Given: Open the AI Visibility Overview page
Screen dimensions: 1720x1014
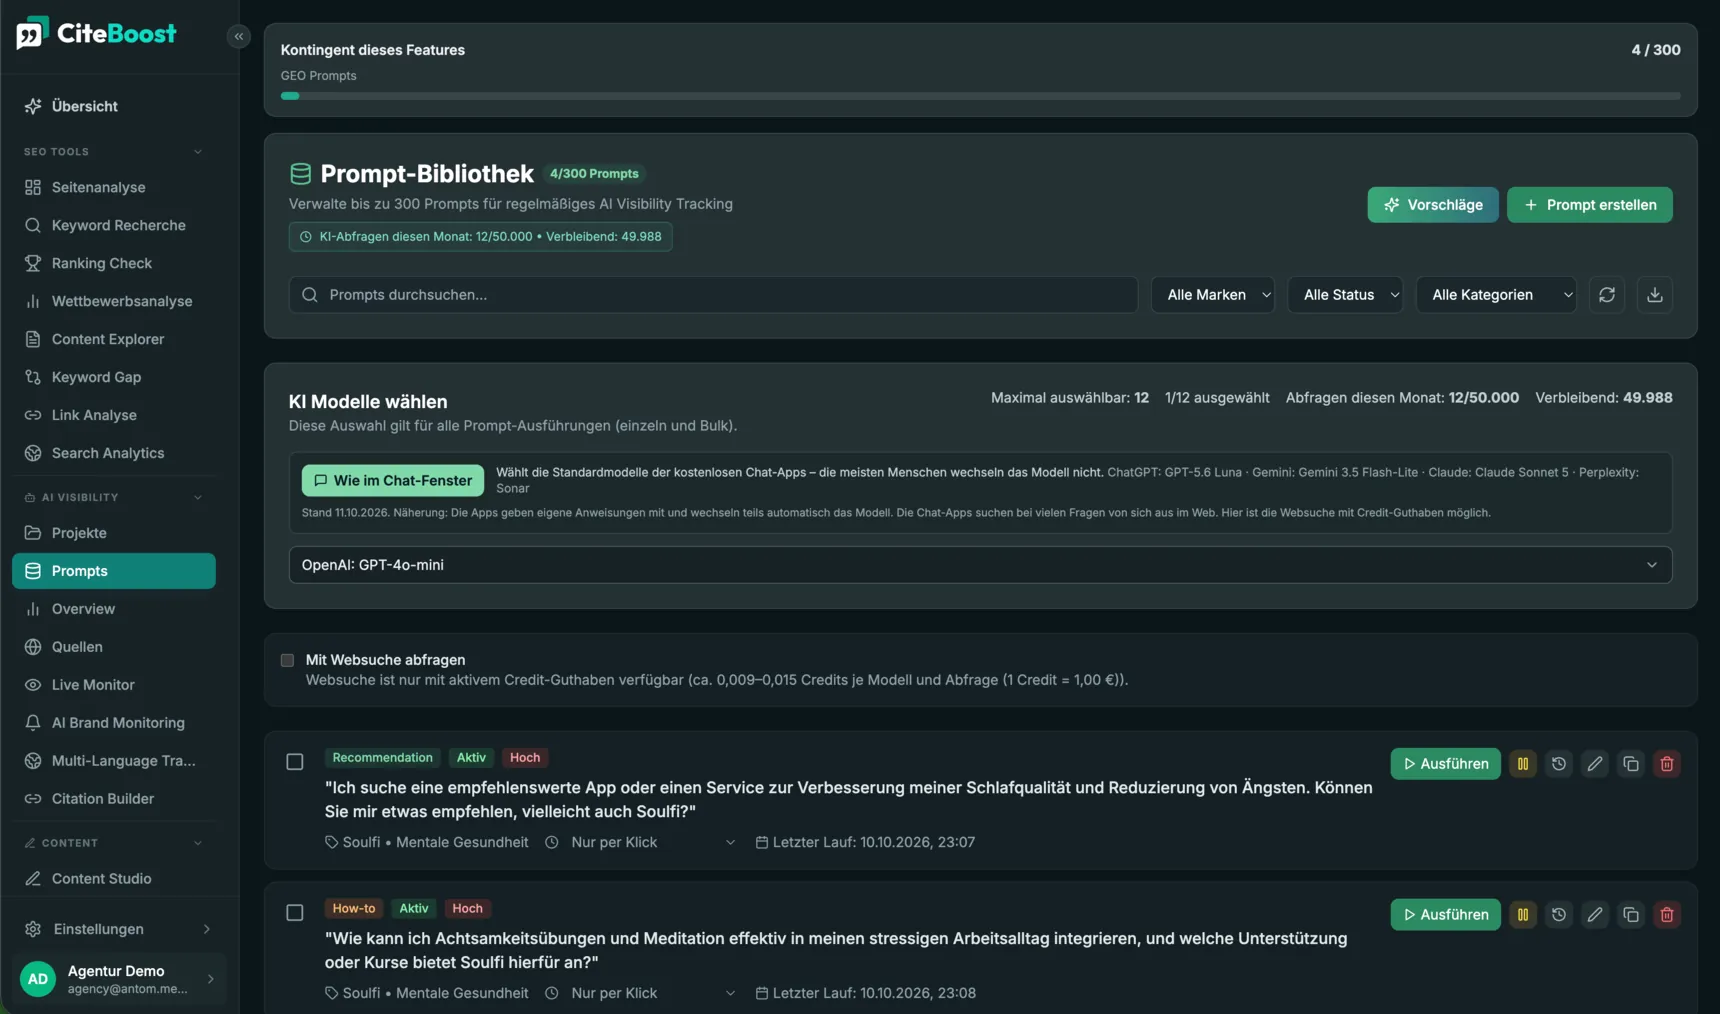Looking at the screenshot, I should (114, 609).
